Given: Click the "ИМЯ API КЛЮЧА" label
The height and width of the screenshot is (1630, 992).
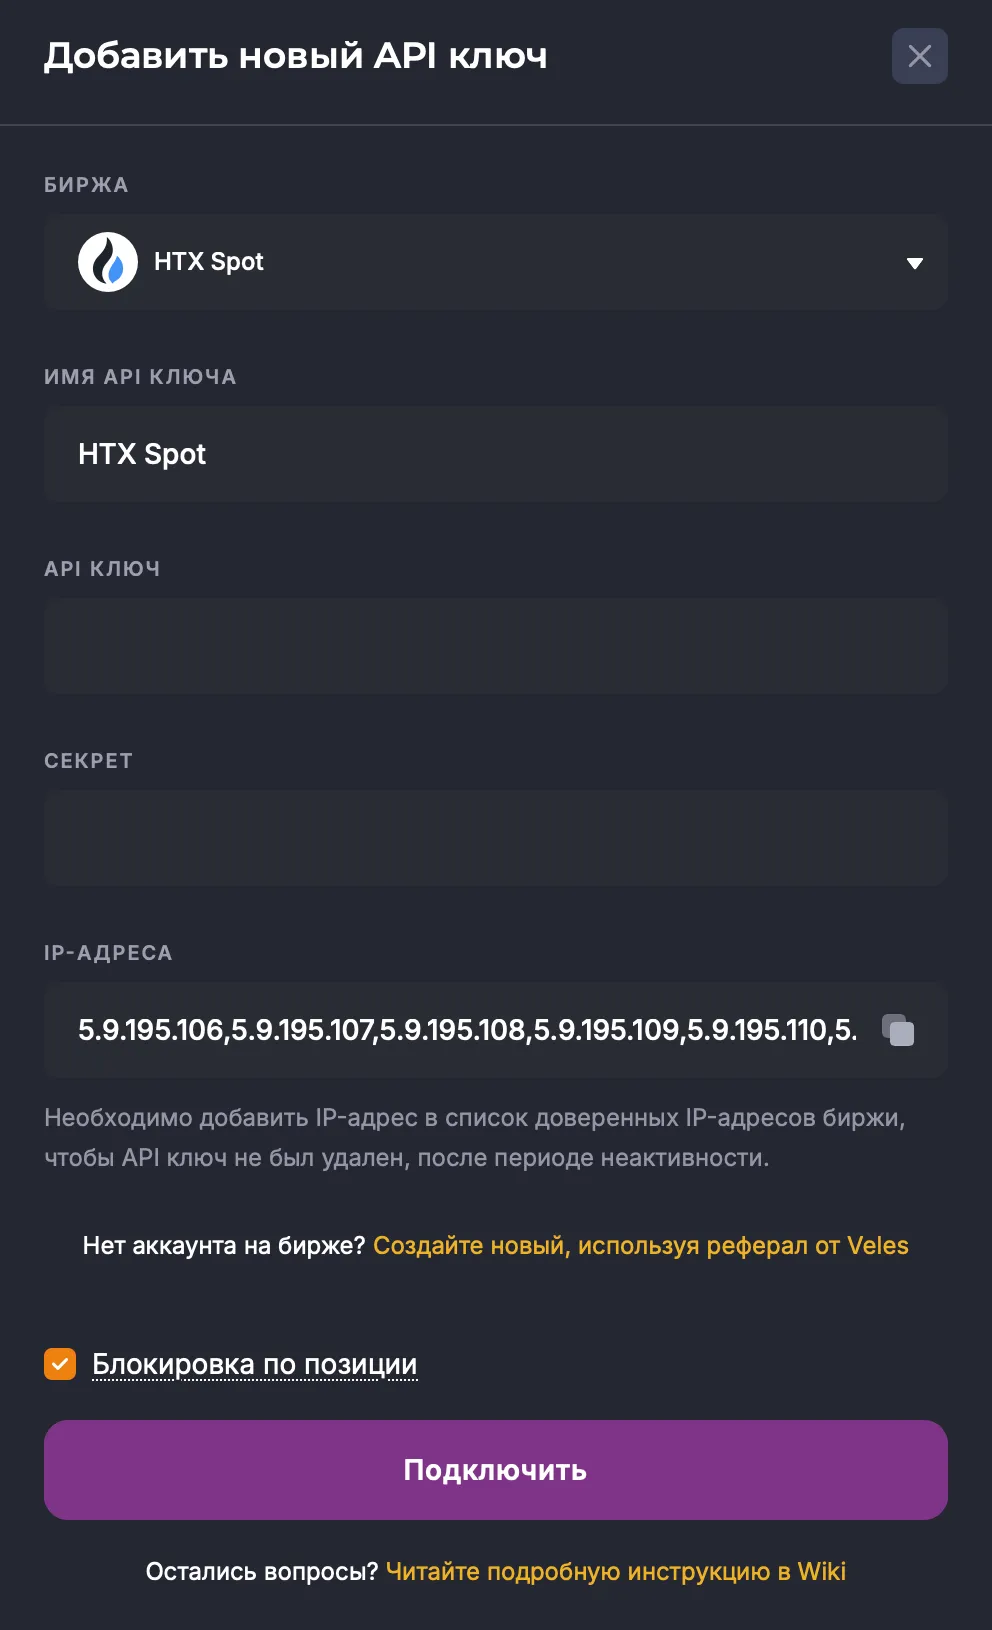Looking at the screenshot, I should (140, 377).
